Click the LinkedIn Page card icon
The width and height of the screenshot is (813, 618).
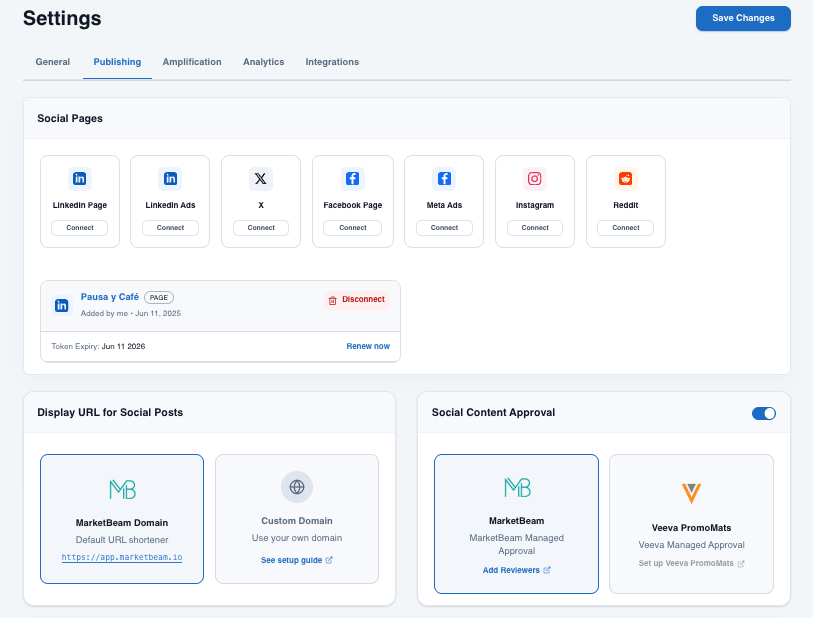[x=79, y=179]
